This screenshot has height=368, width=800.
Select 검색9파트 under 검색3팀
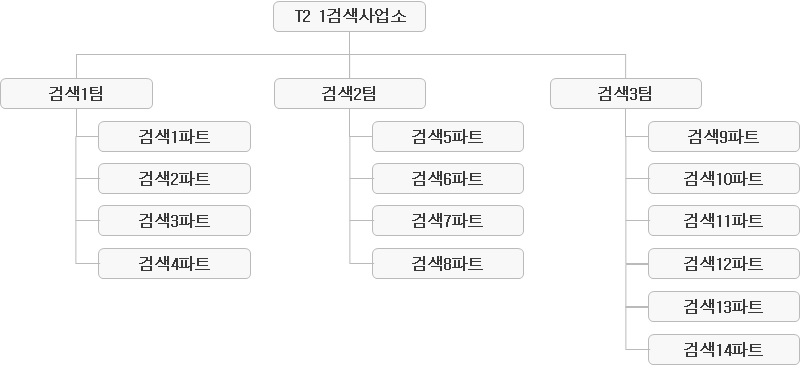click(724, 136)
